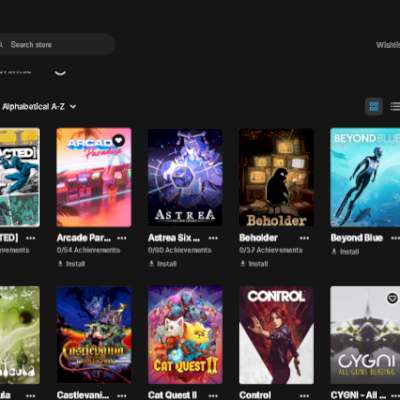Open more options for Beyond Blue
Viewport: 400px width, 400px height.
tap(395, 238)
